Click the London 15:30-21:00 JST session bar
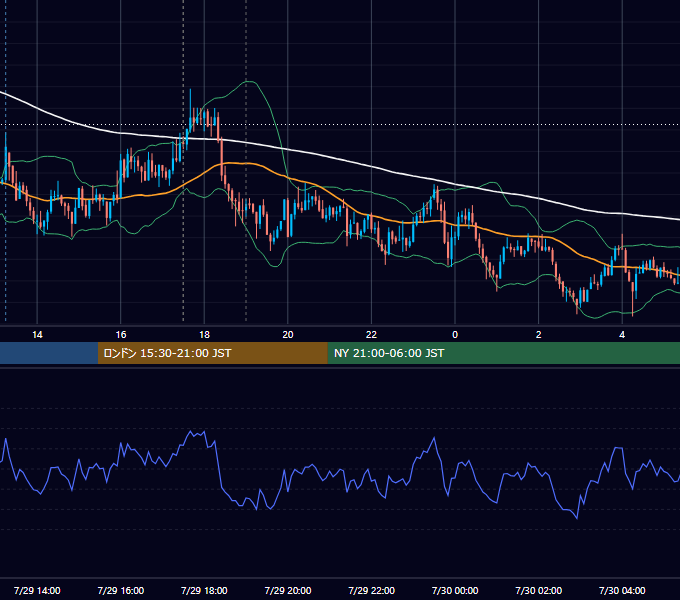 tap(212, 353)
